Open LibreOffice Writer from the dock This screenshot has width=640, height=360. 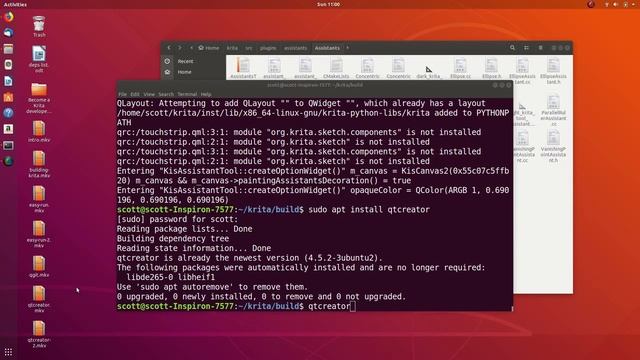[x=8, y=81]
